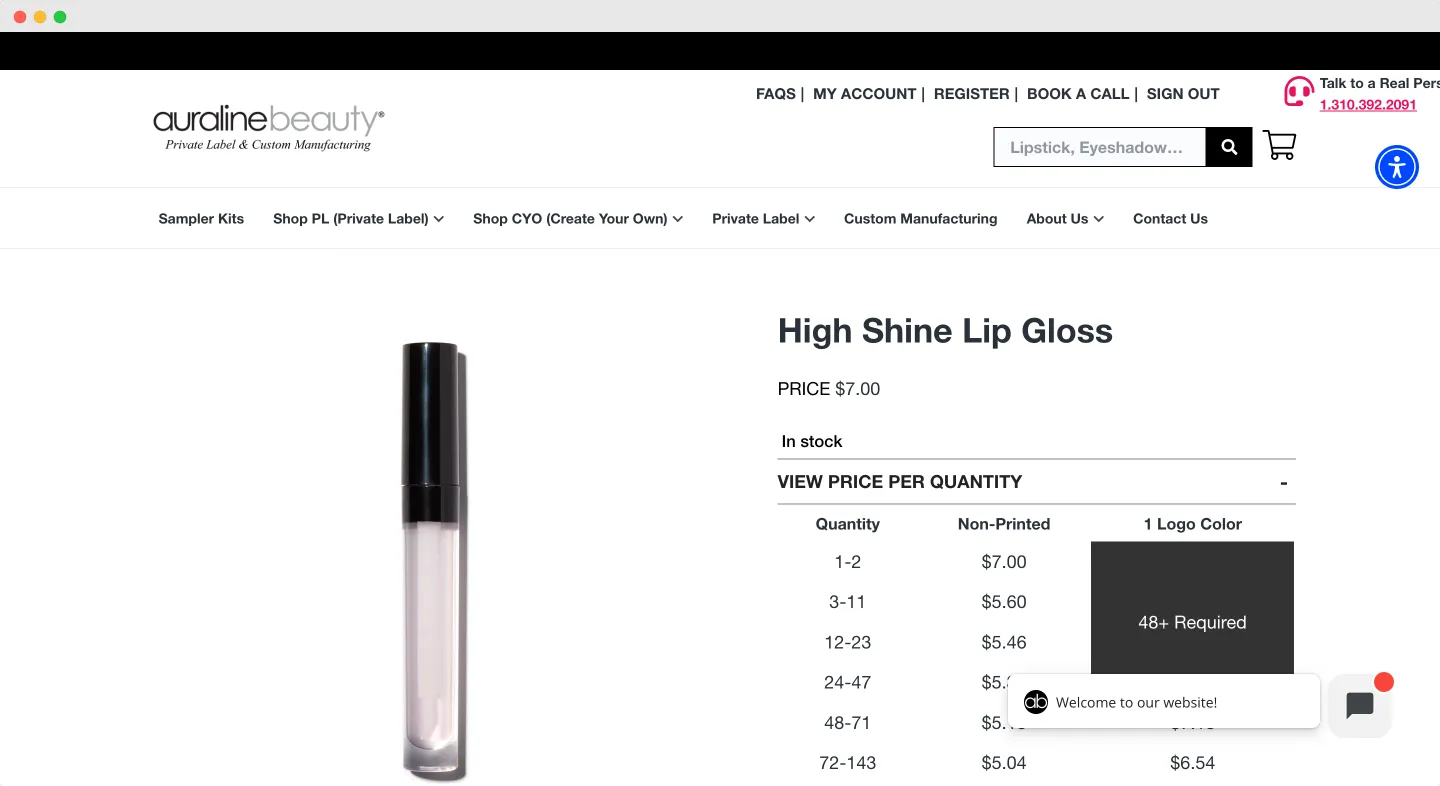Screen dimensions: 1440x786
Task: Open MY ACCOUNT link
Action: [864, 94]
